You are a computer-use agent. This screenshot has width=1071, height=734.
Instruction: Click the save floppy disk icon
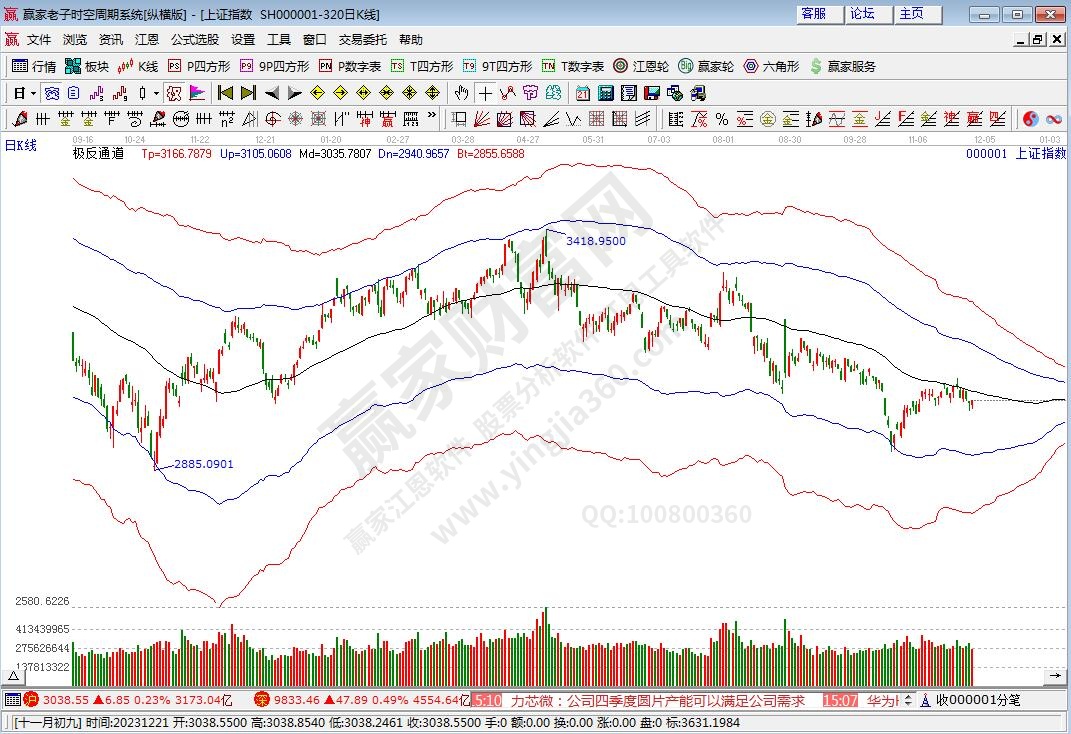tap(651, 93)
